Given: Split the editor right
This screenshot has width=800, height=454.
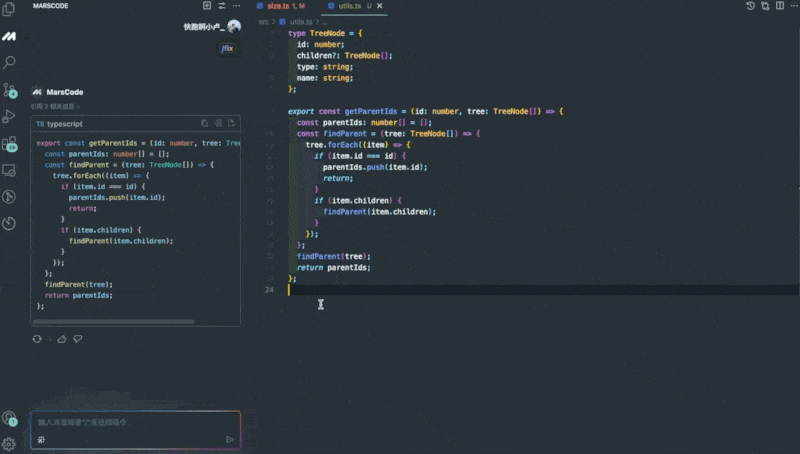Looking at the screenshot, I should [780, 6].
